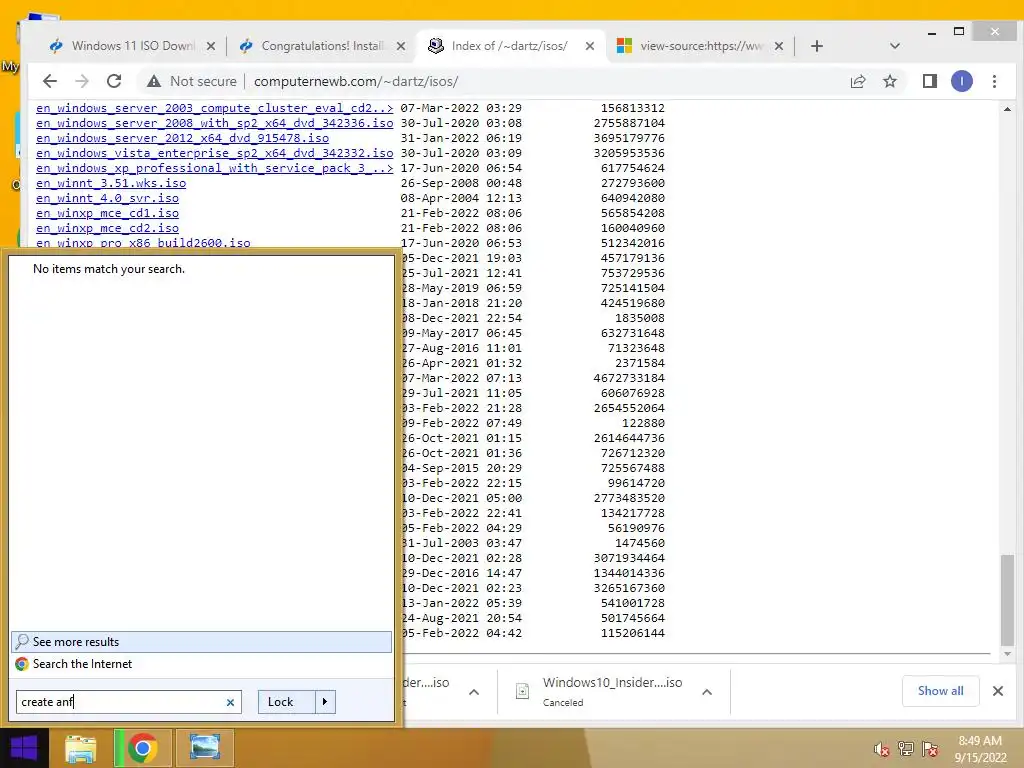Switch to the Congratulations! Install tab
This screenshot has height=768, width=1024.
point(312,46)
